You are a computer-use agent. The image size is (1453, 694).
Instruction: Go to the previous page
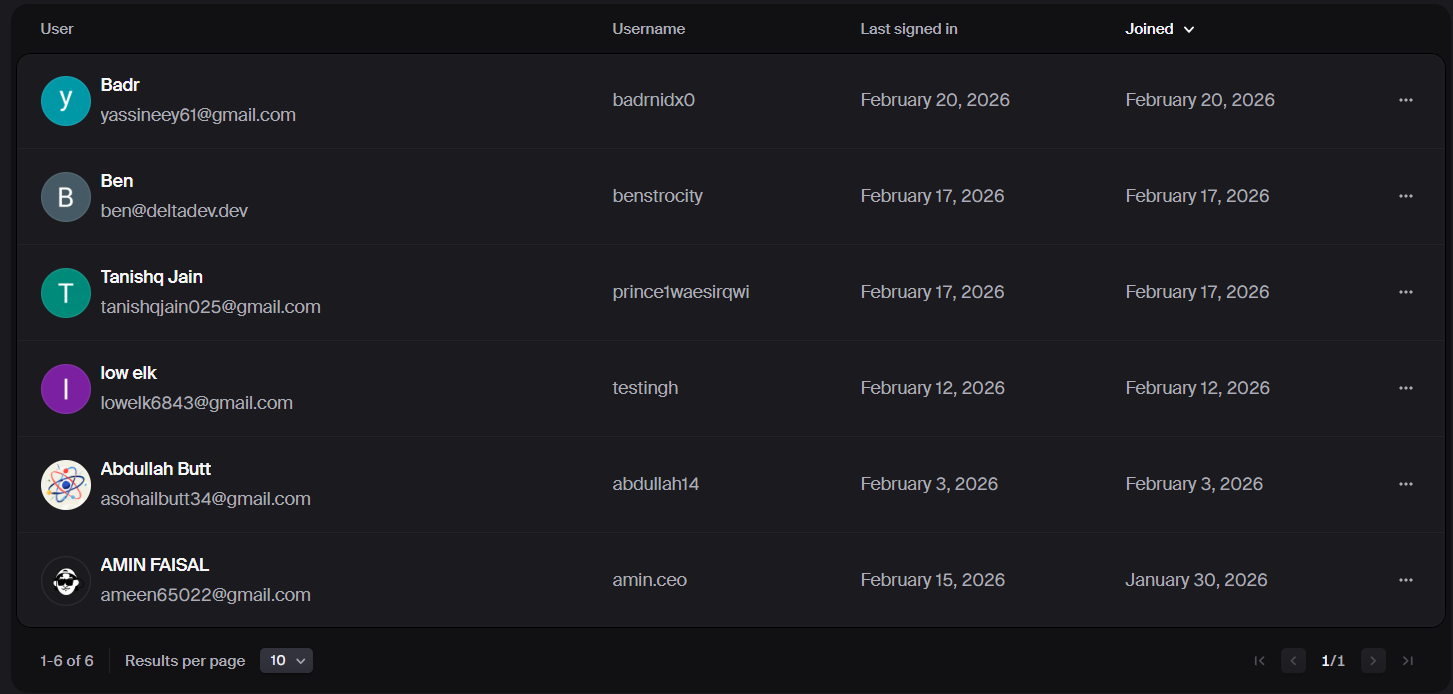(x=1293, y=660)
